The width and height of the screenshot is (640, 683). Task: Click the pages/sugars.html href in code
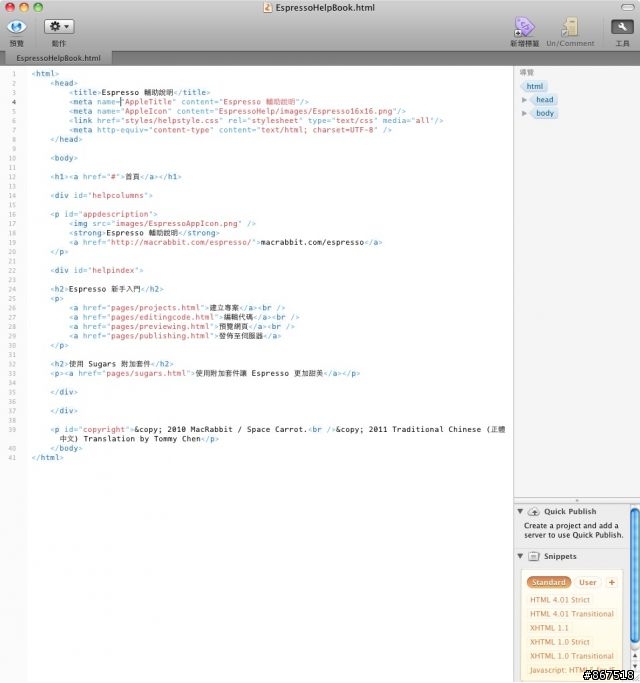[x=146, y=373]
